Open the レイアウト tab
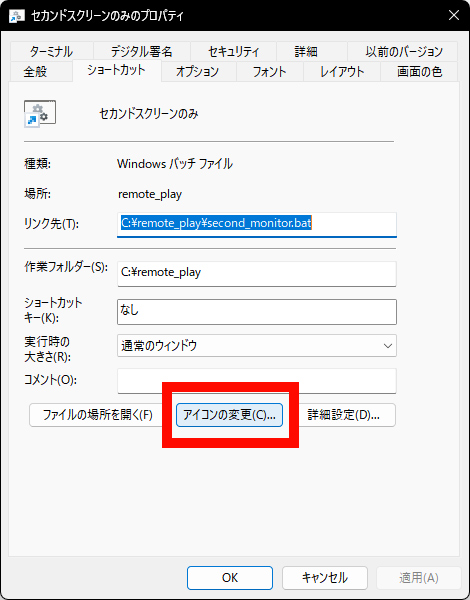This screenshot has height=600, width=470. tap(342, 72)
